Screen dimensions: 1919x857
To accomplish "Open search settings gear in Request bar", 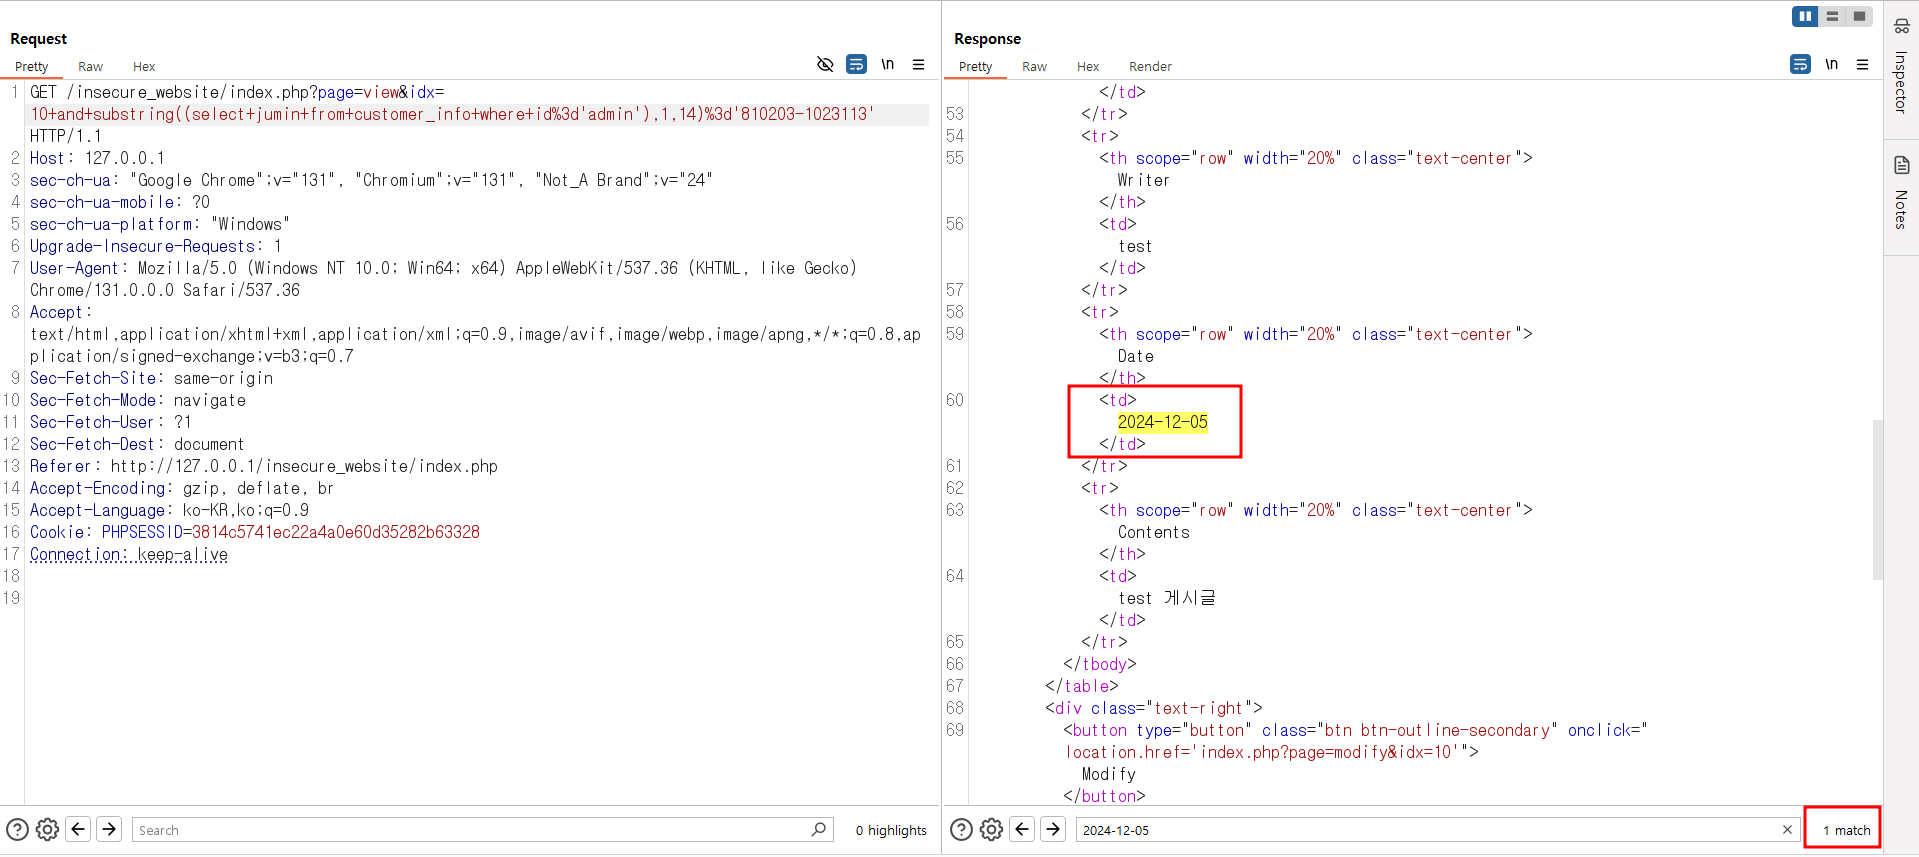I will [47, 829].
